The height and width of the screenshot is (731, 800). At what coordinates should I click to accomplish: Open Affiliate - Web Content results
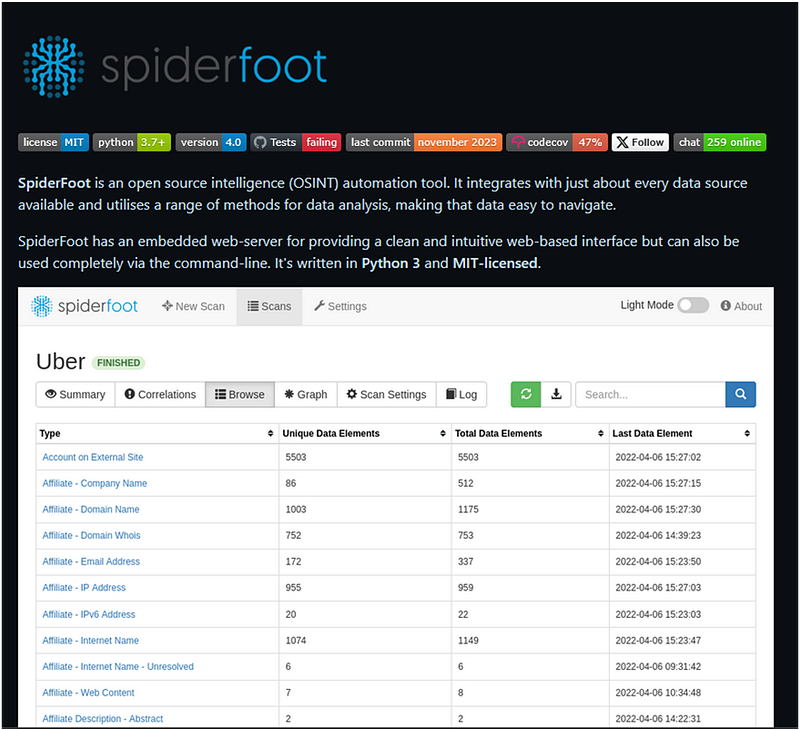pos(88,692)
